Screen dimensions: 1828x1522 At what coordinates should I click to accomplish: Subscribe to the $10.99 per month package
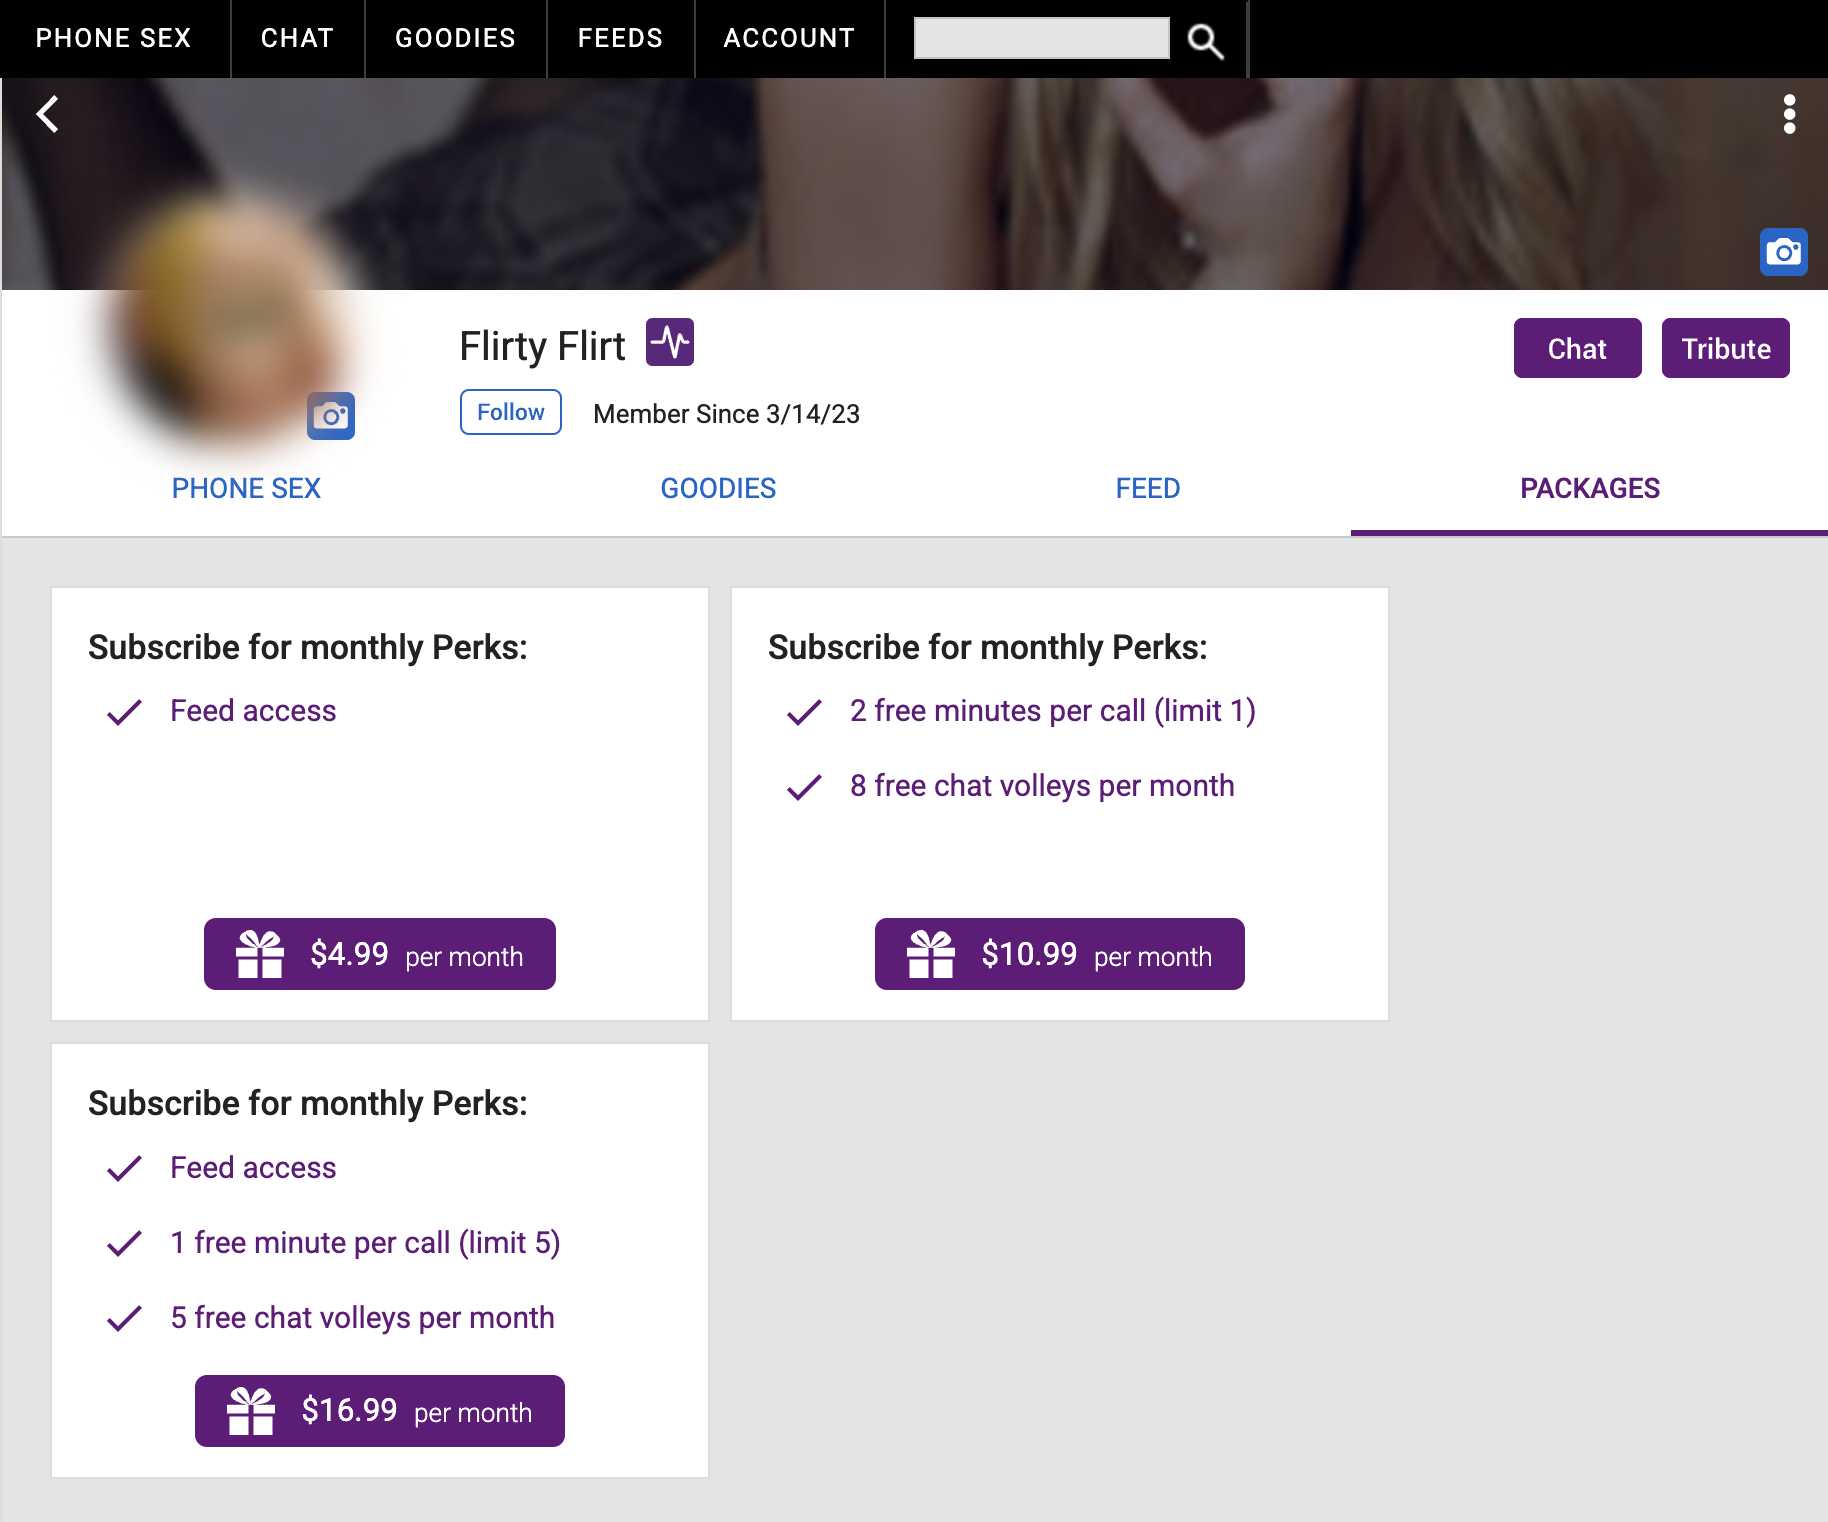click(x=1060, y=954)
